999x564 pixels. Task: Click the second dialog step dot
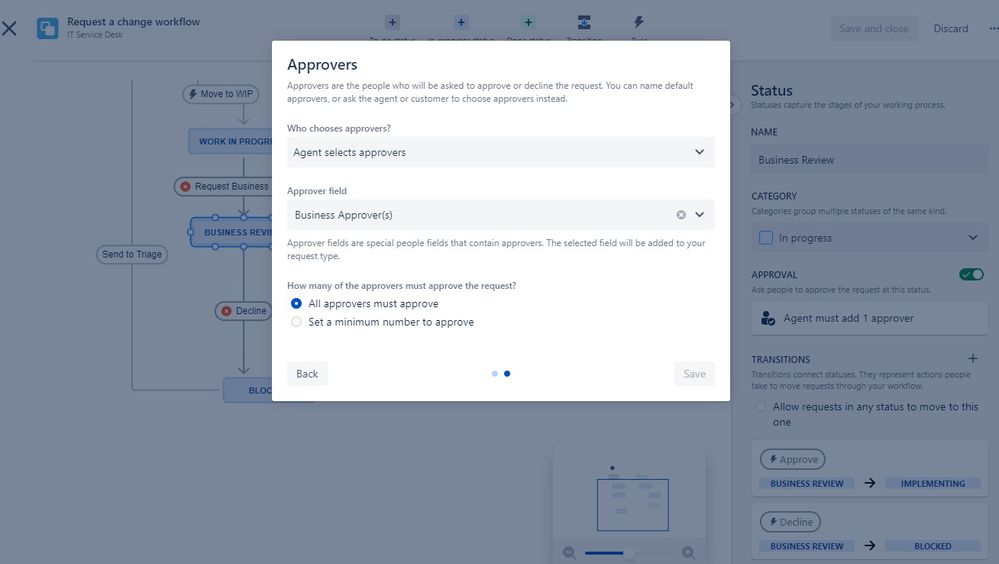[x=507, y=374]
